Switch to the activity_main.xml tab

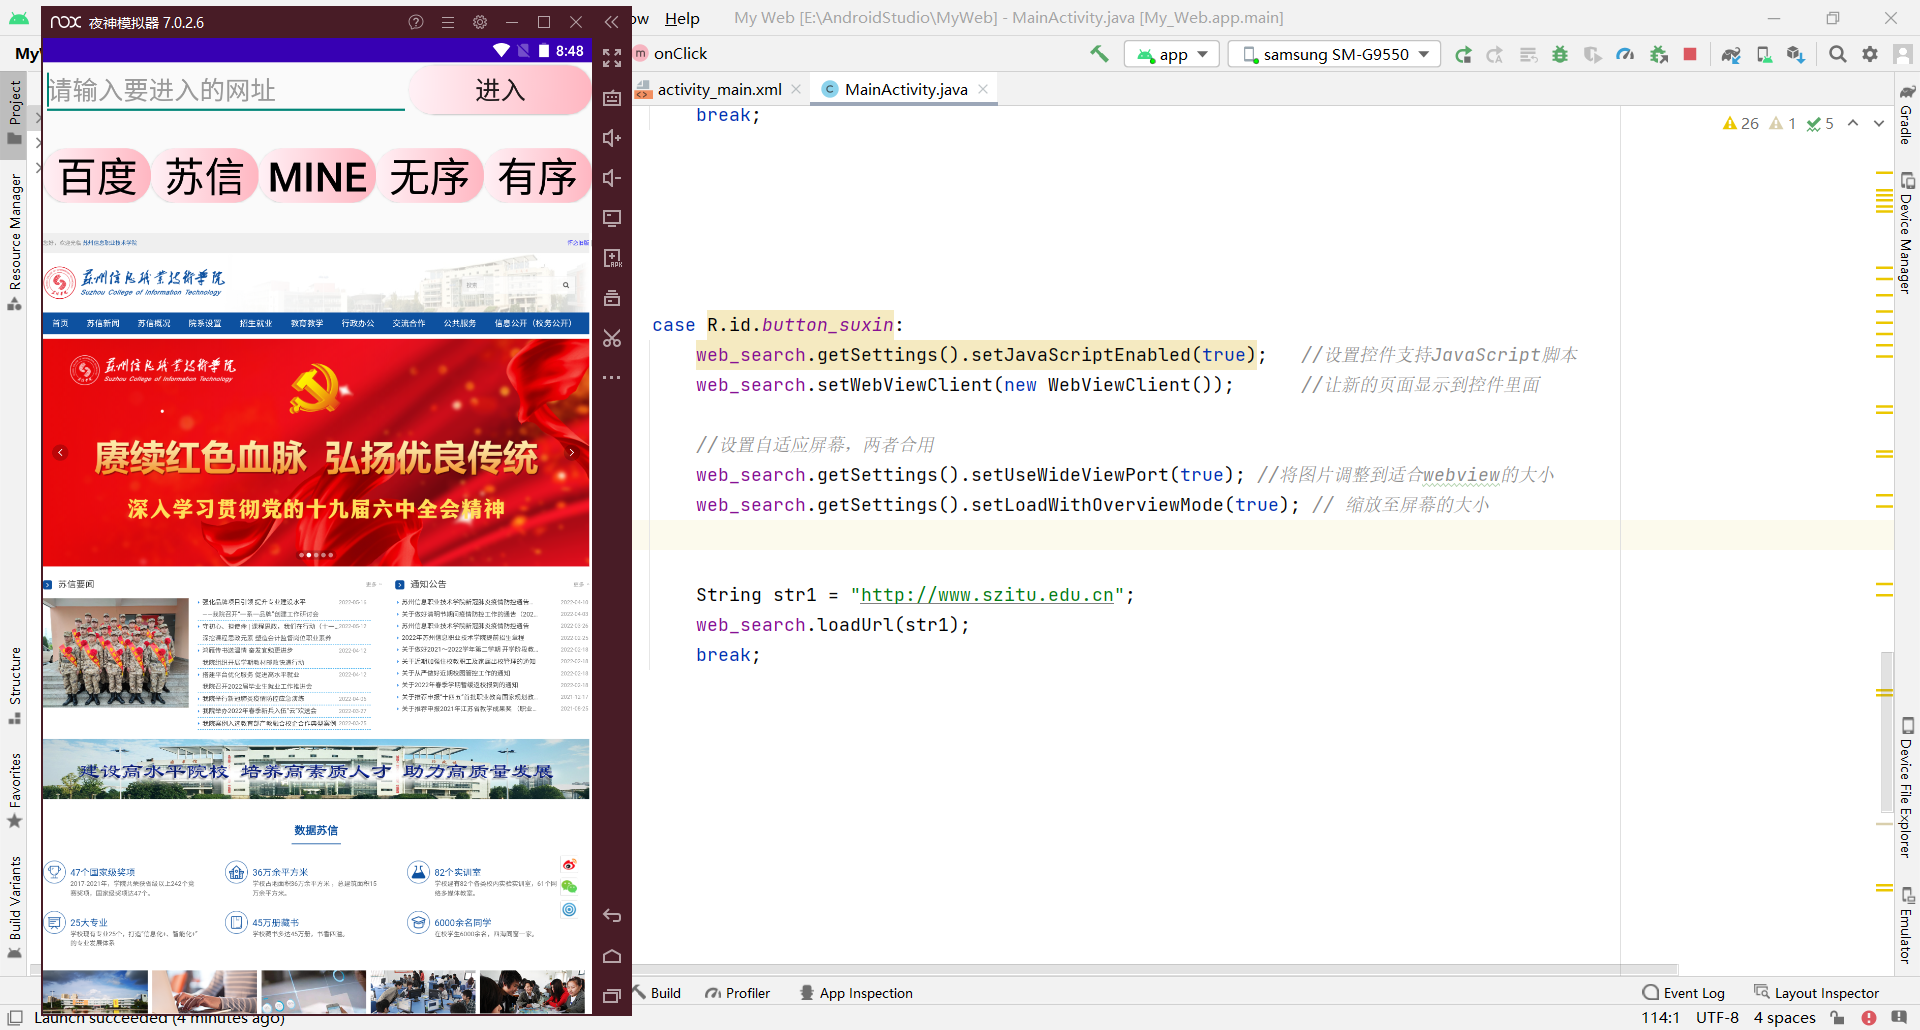tap(718, 88)
